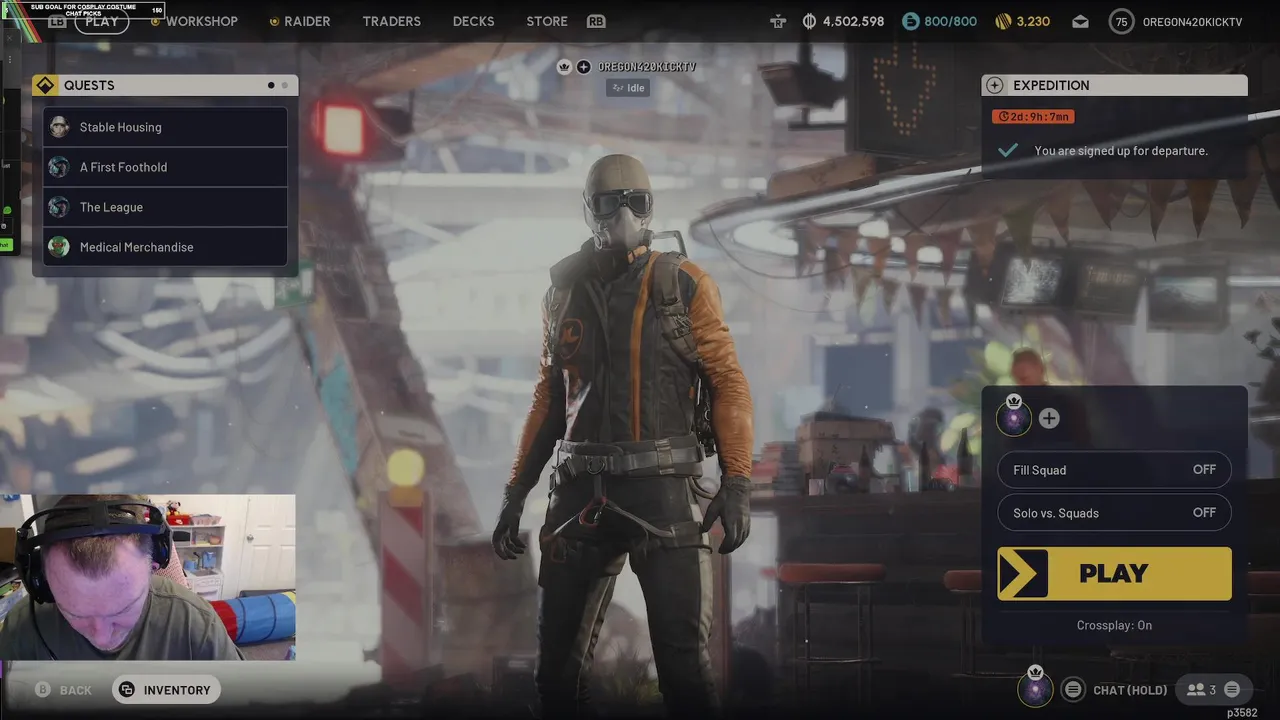
Task: Click the menu icon right of friends count
Action: 1232,690
